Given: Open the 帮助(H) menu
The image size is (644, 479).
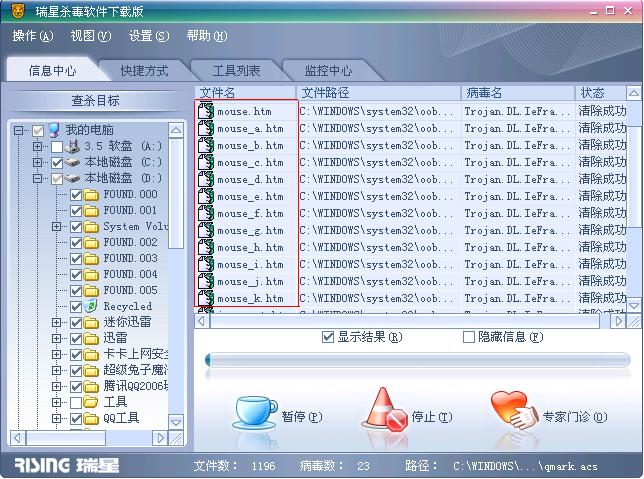Looking at the screenshot, I should coord(207,36).
